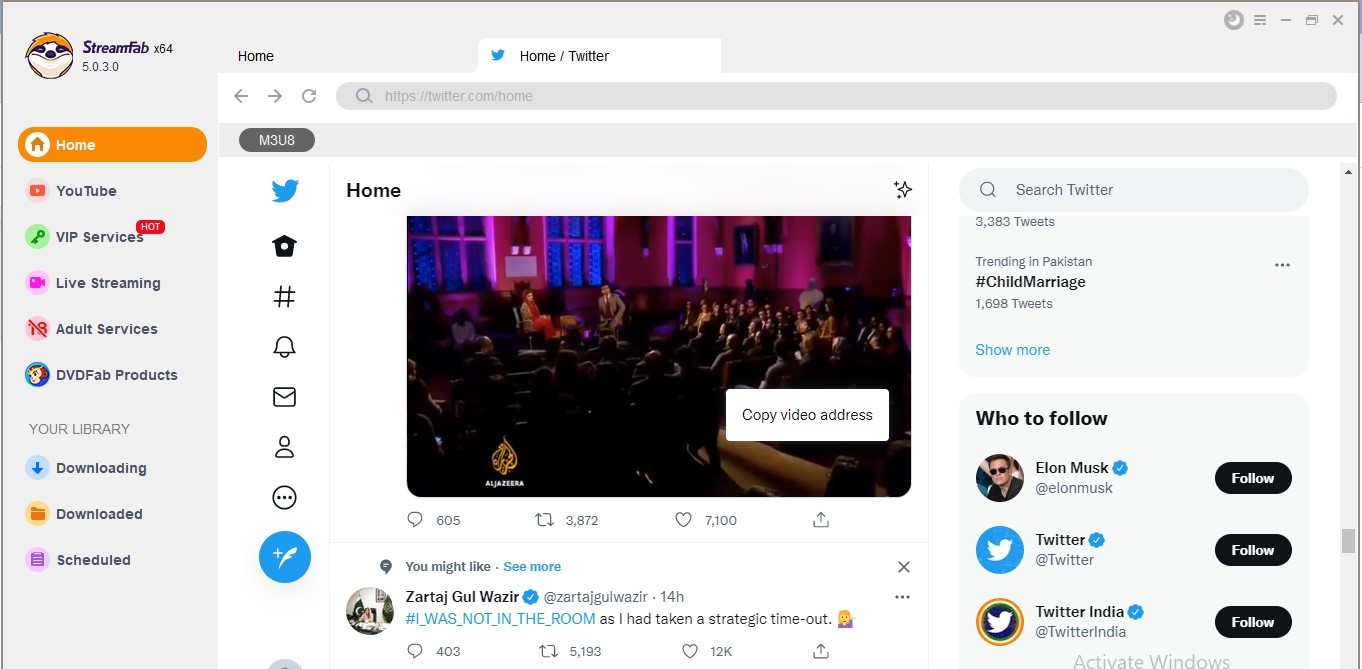Open the Compose Tweet button
The image size is (1362, 669).
pyautogui.click(x=284, y=557)
